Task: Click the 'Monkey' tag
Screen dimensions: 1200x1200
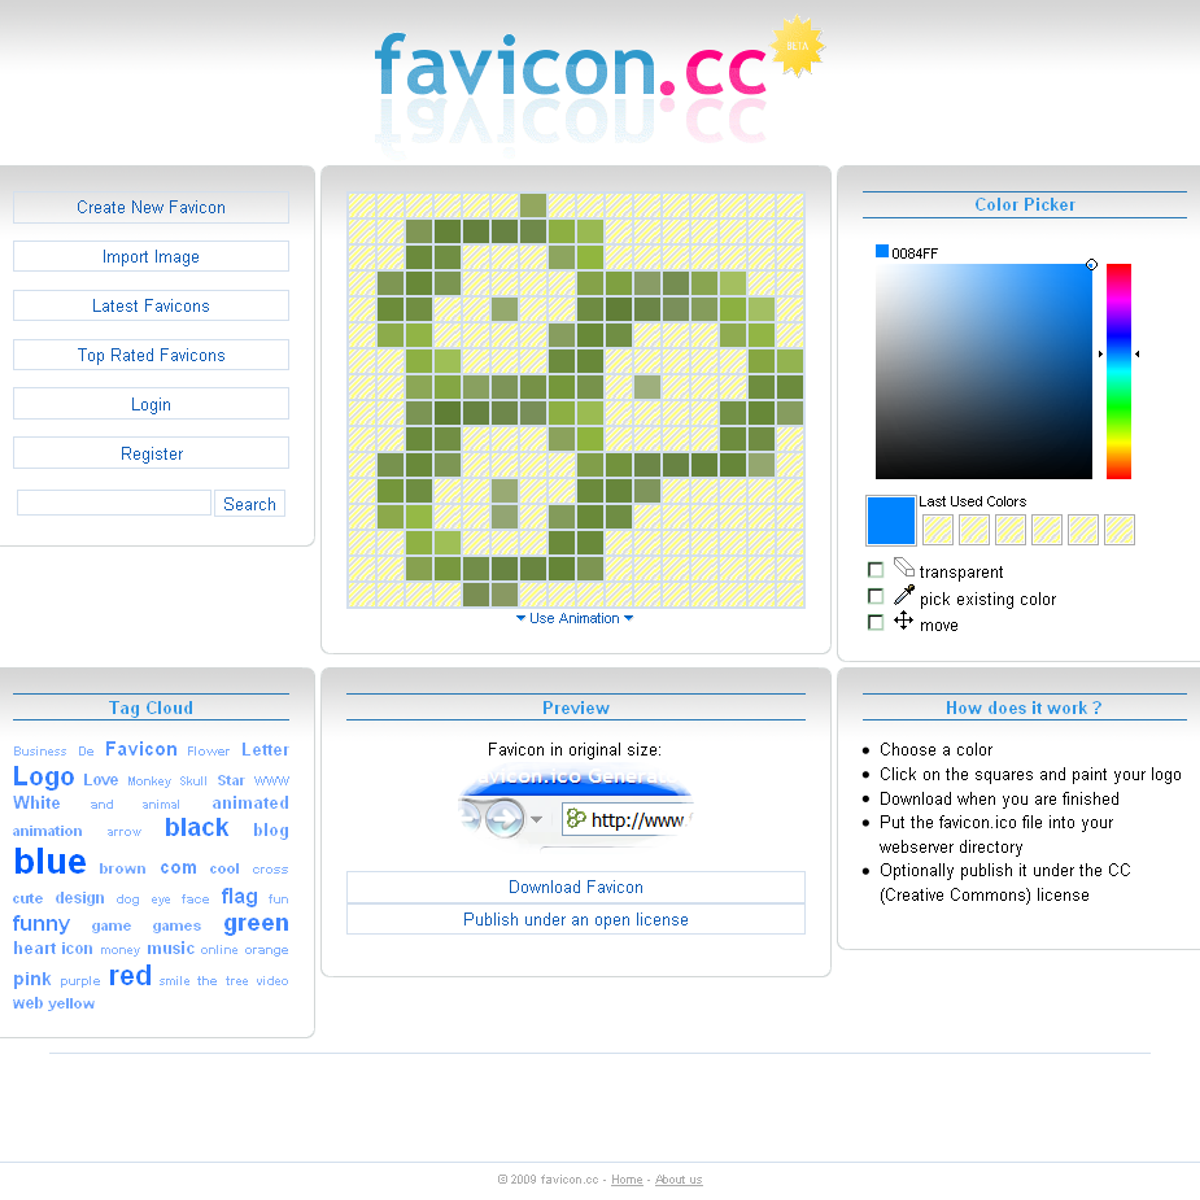Action: click(x=149, y=781)
